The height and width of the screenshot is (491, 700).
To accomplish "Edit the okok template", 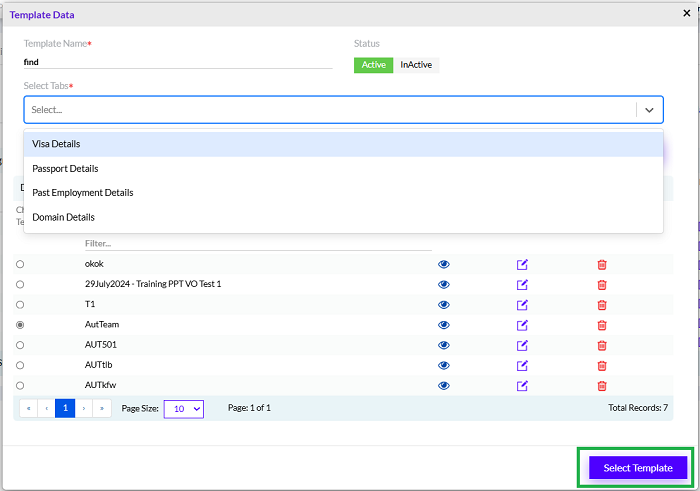I will pos(522,264).
